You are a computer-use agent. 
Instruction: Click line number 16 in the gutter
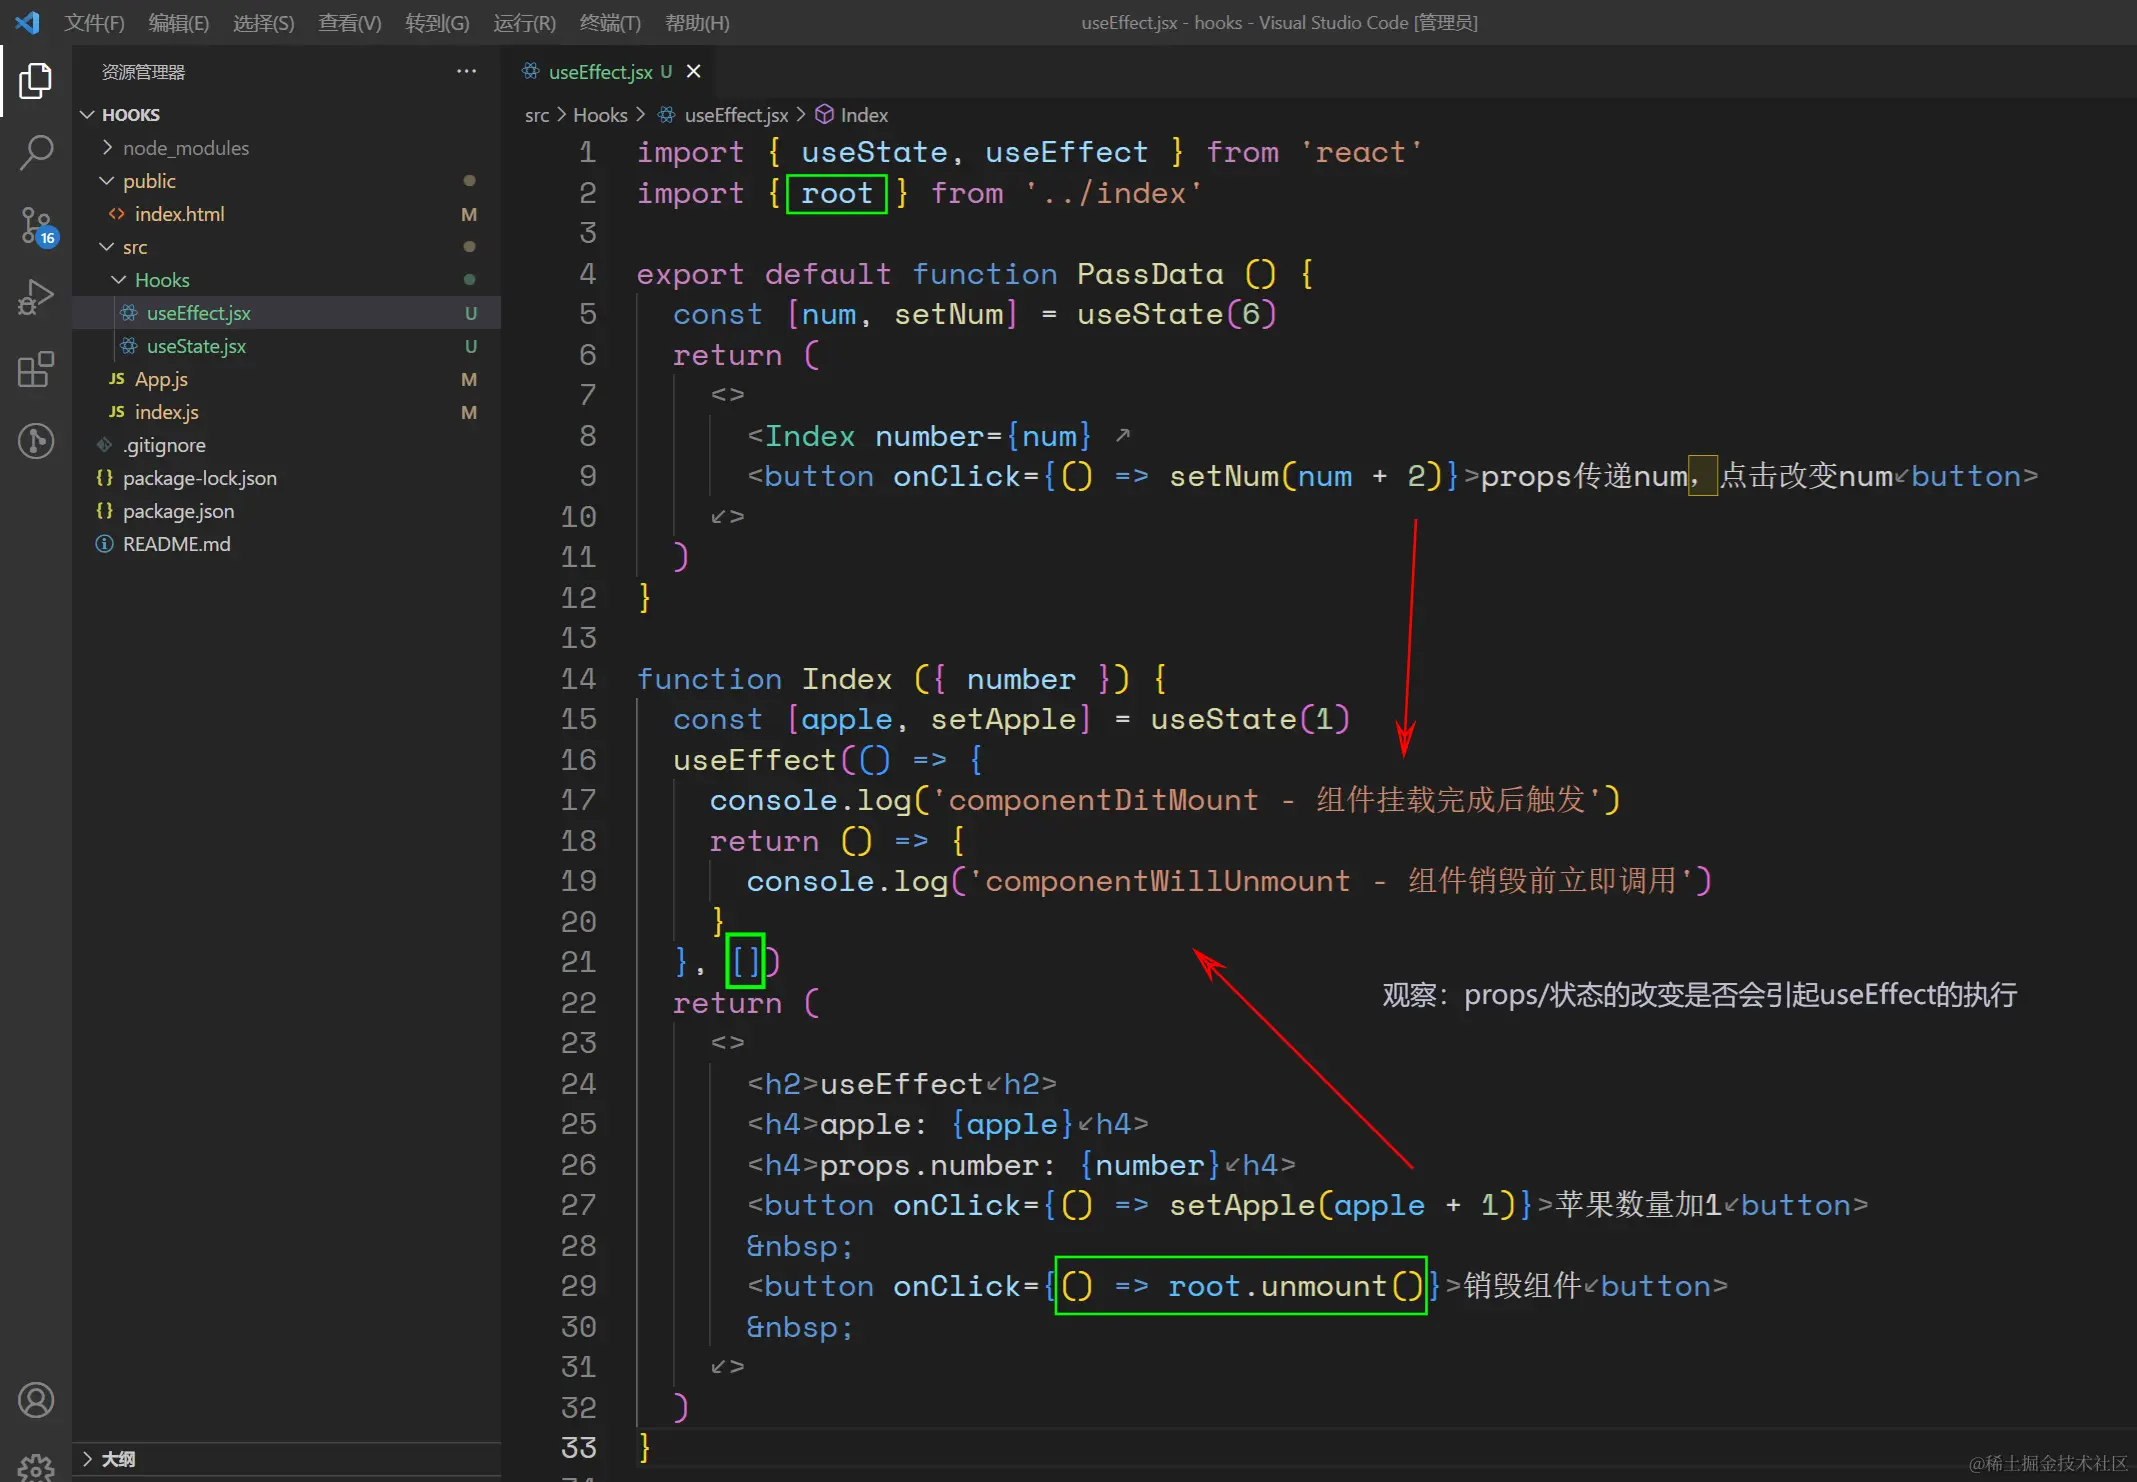[578, 760]
